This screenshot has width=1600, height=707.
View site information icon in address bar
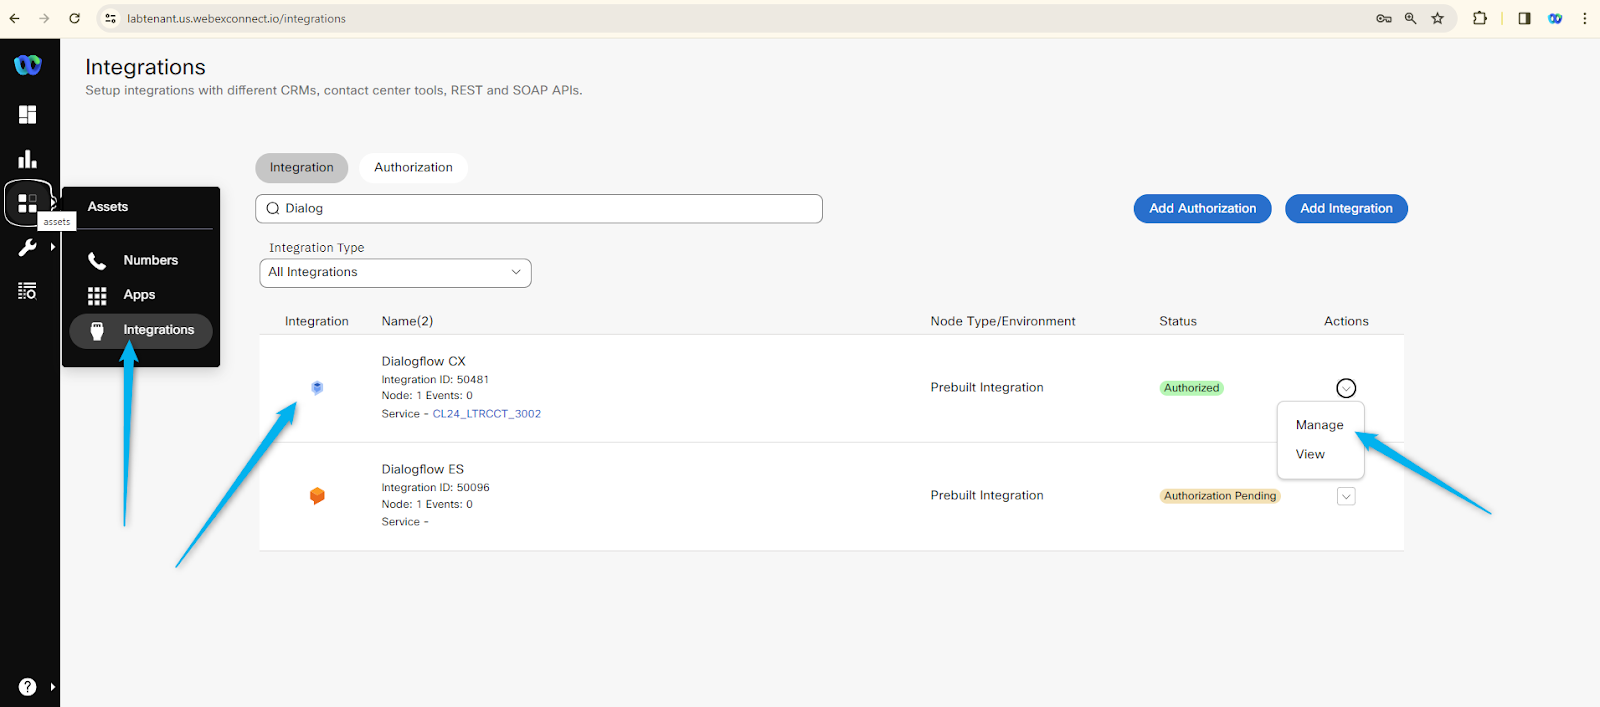(x=110, y=18)
